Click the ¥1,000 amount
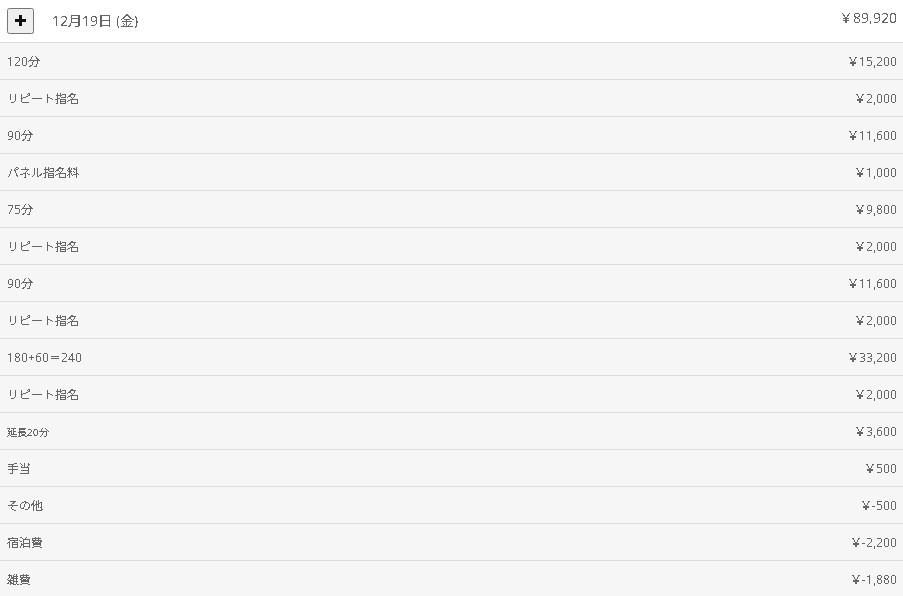This screenshot has height=596, width=903. point(875,173)
